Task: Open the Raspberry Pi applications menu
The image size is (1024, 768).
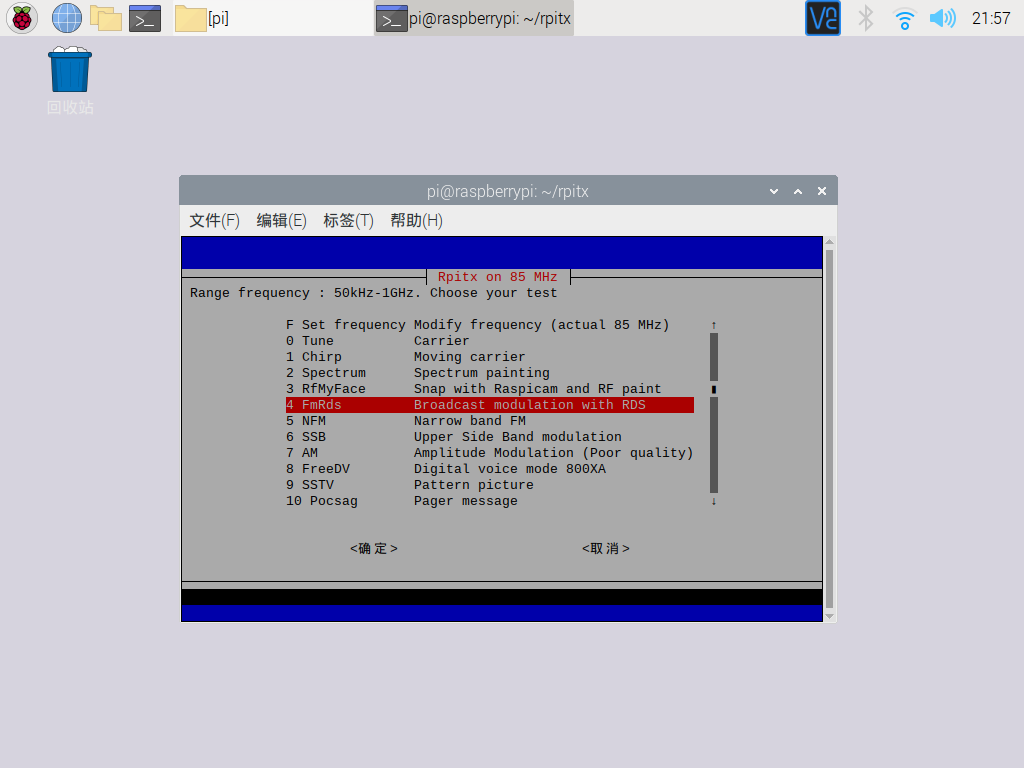Action: pyautogui.click(x=22, y=18)
